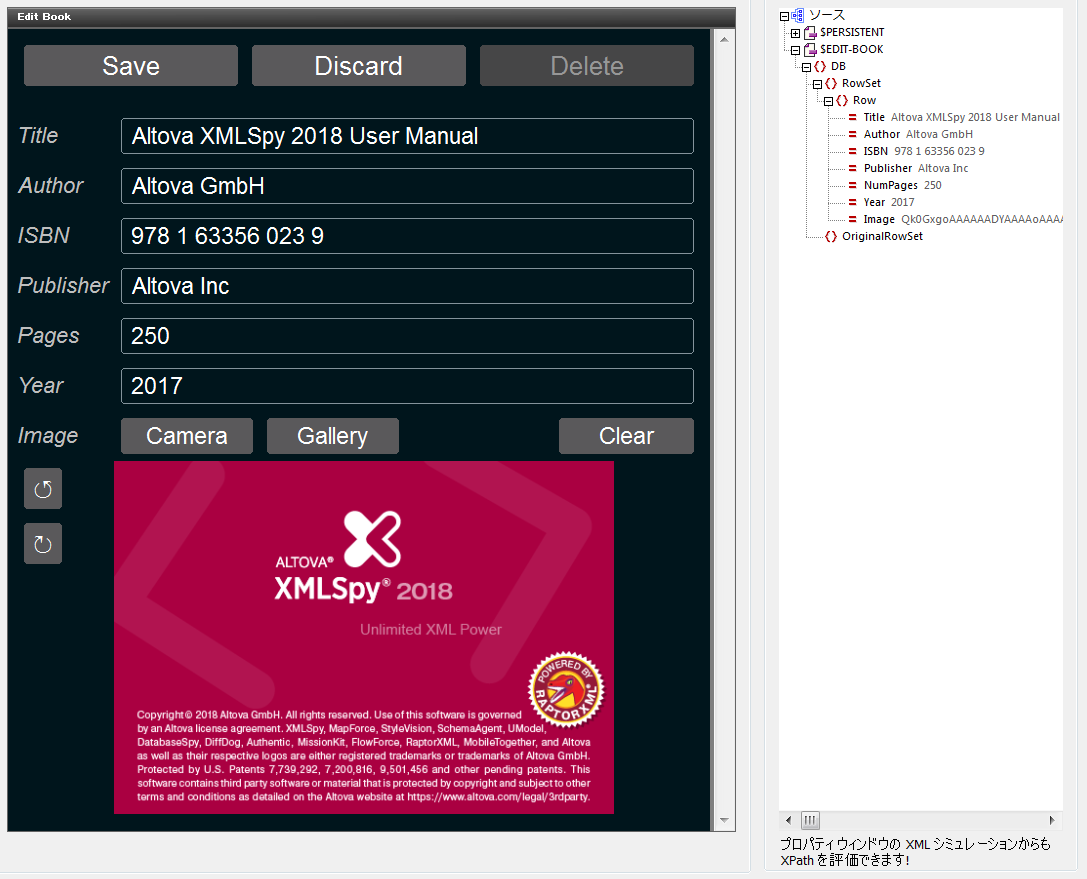Screen dimensions: 1087x879
Task: Collapse the Row tree node
Action: tap(828, 101)
